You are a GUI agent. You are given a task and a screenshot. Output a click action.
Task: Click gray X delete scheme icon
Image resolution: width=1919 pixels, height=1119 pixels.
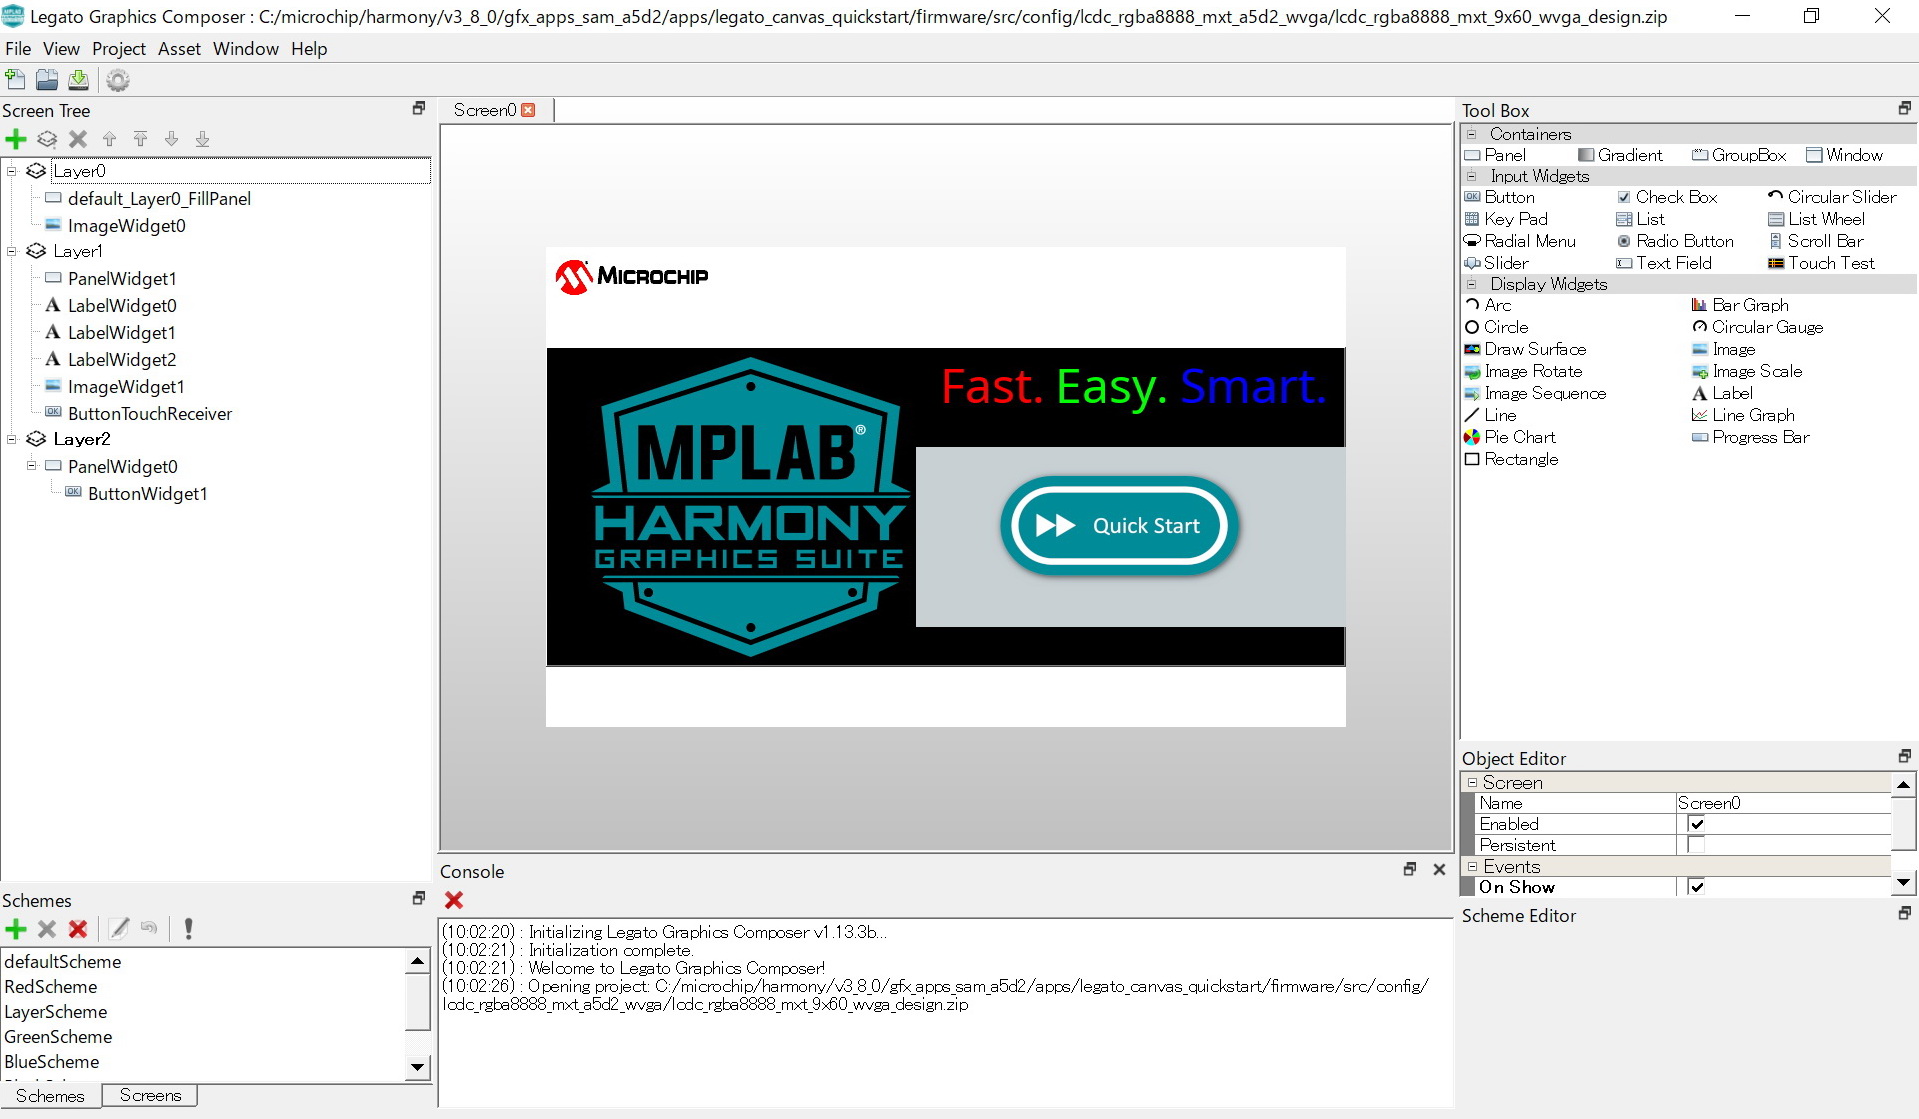point(47,929)
